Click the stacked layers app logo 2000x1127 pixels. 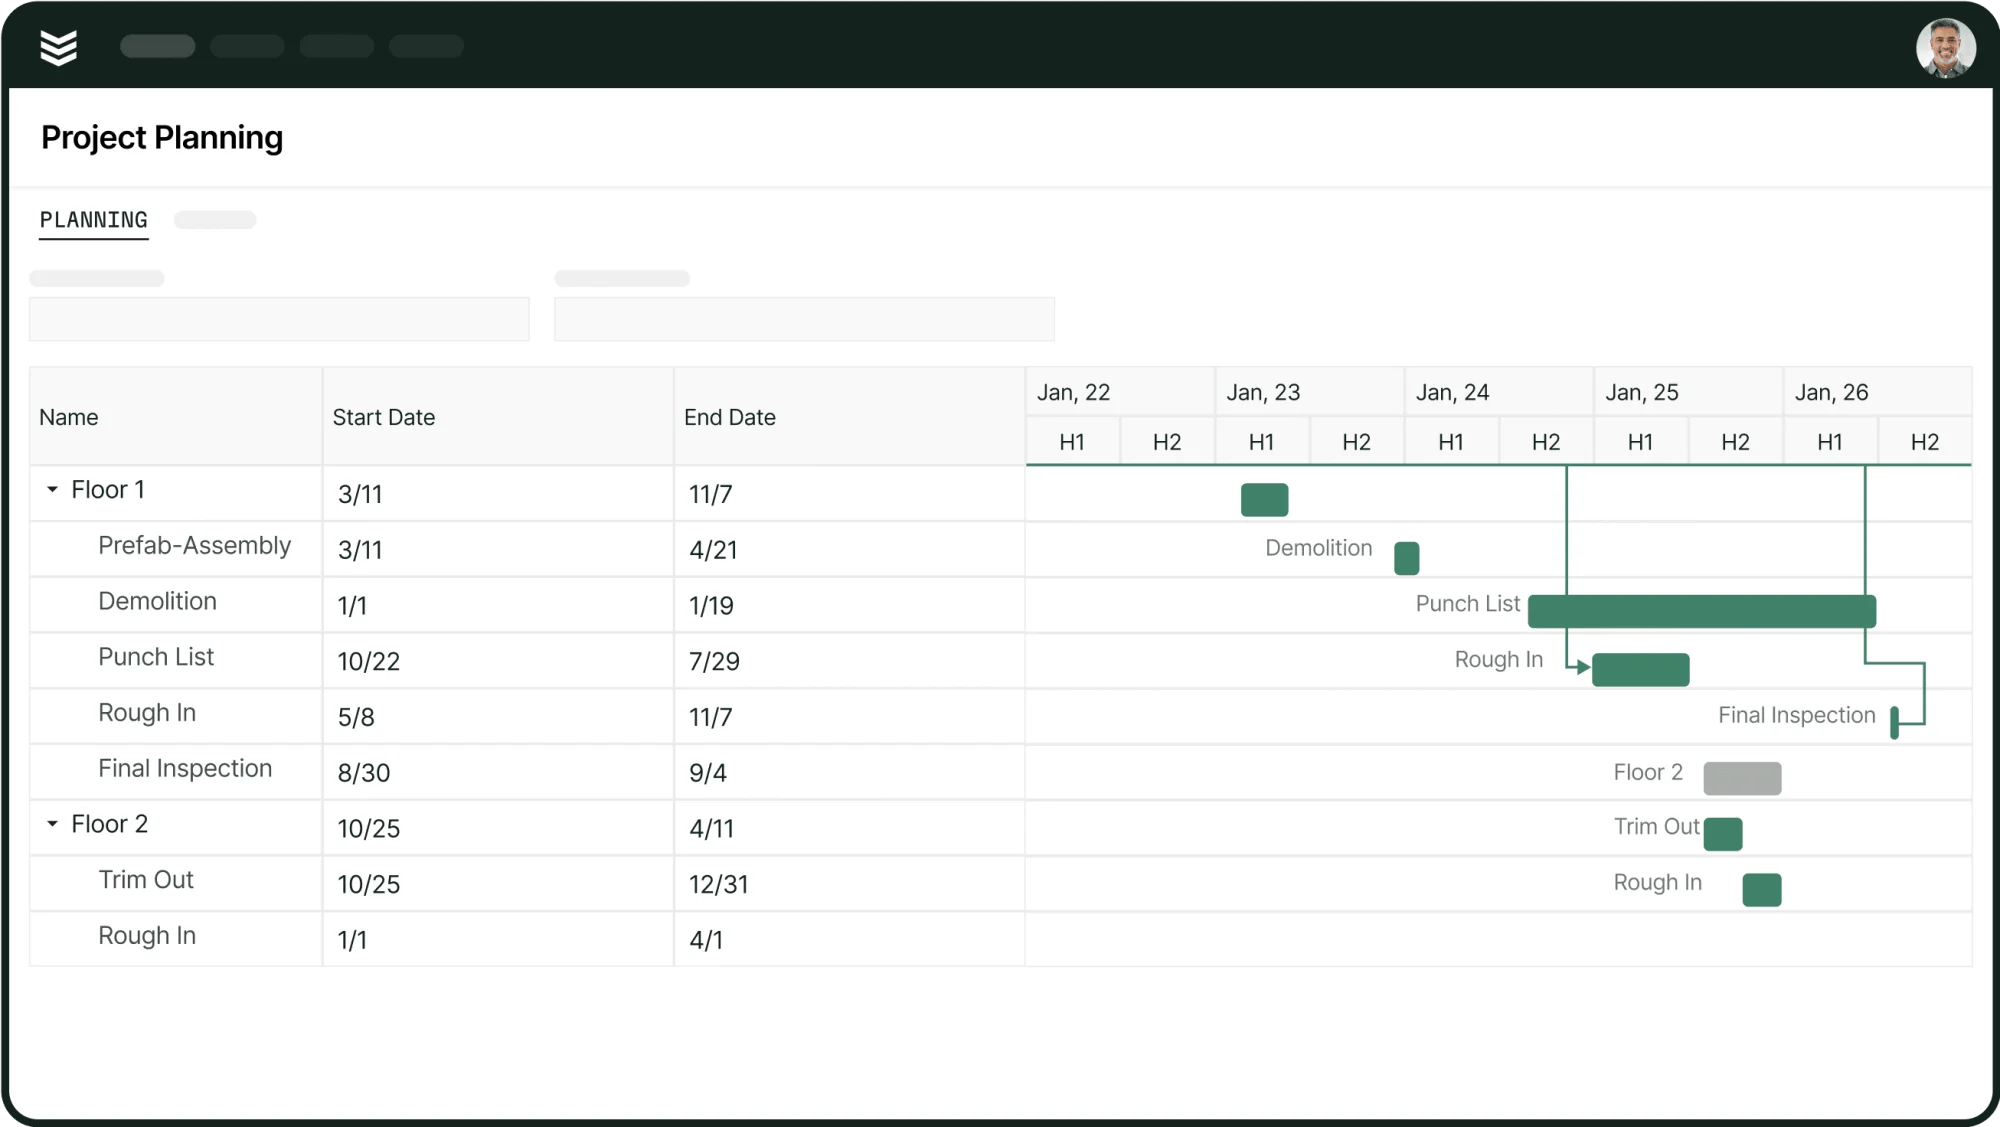click(58, 47)
